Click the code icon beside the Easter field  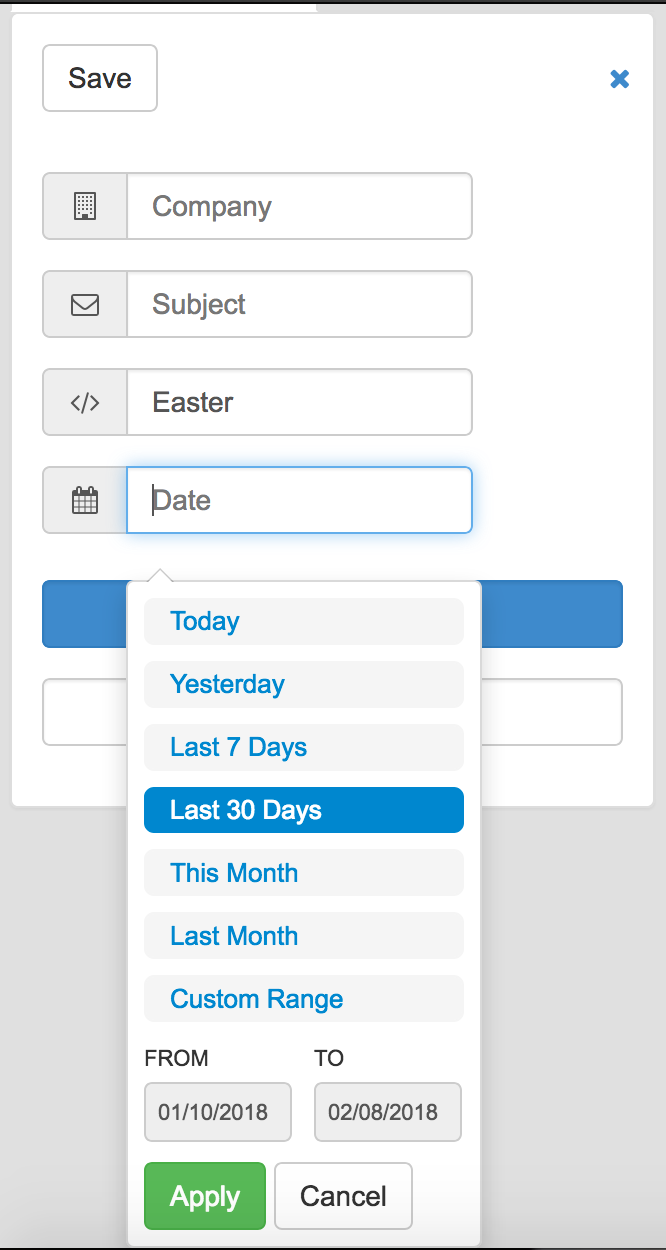tap(85, 402)
